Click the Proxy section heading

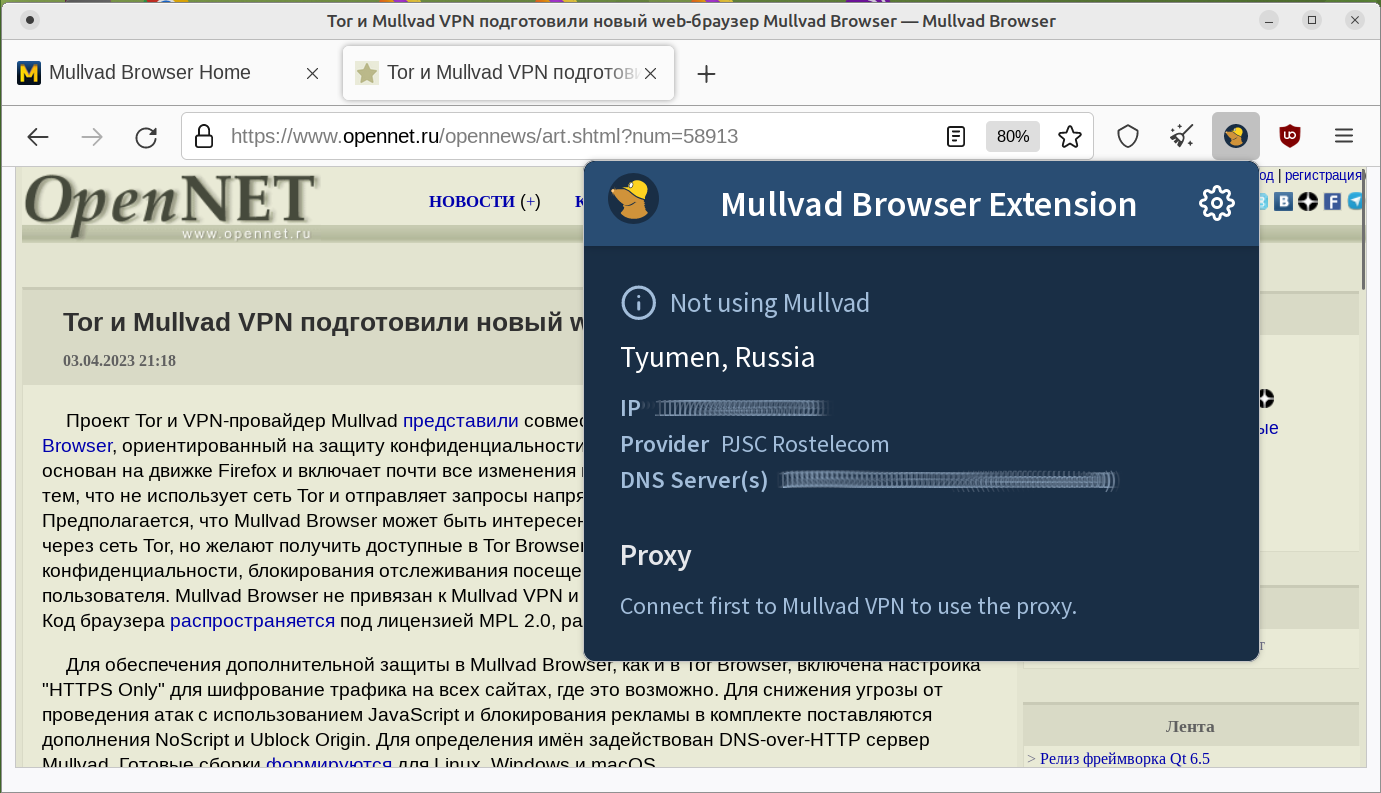tap(656, 555)
